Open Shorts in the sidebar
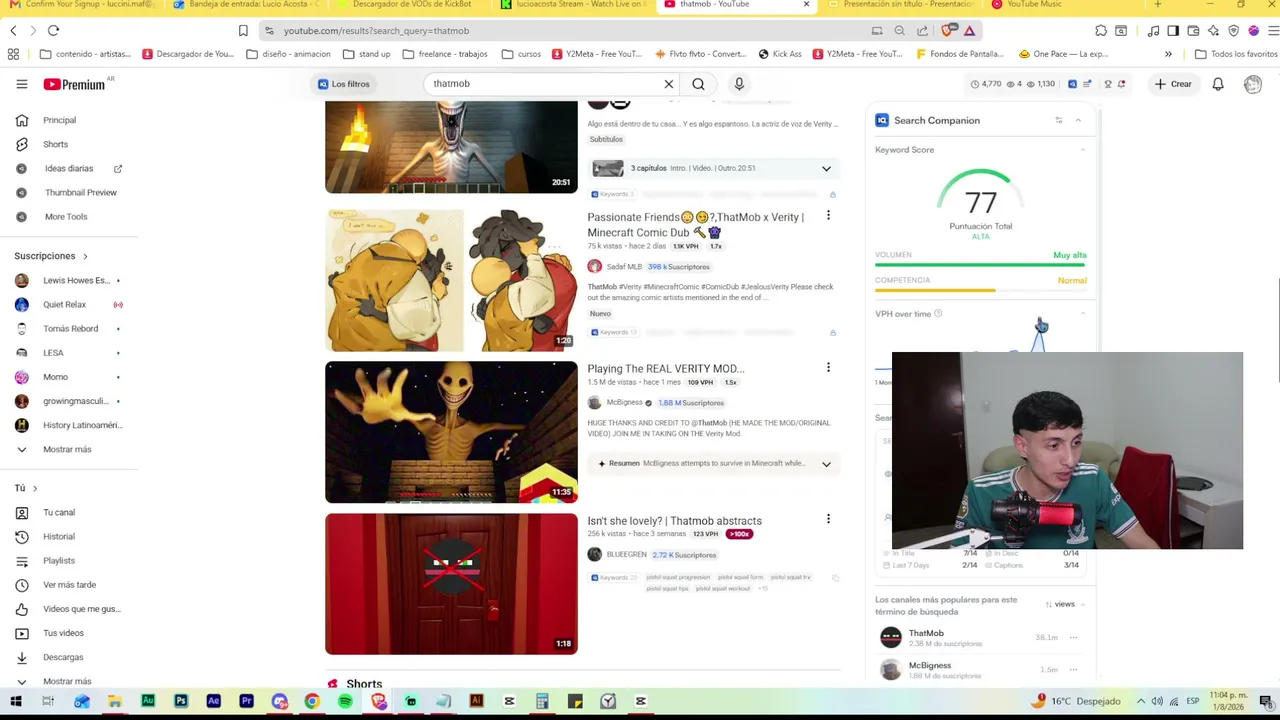This screenshot has width=1280, height=720. pos(55,144)
